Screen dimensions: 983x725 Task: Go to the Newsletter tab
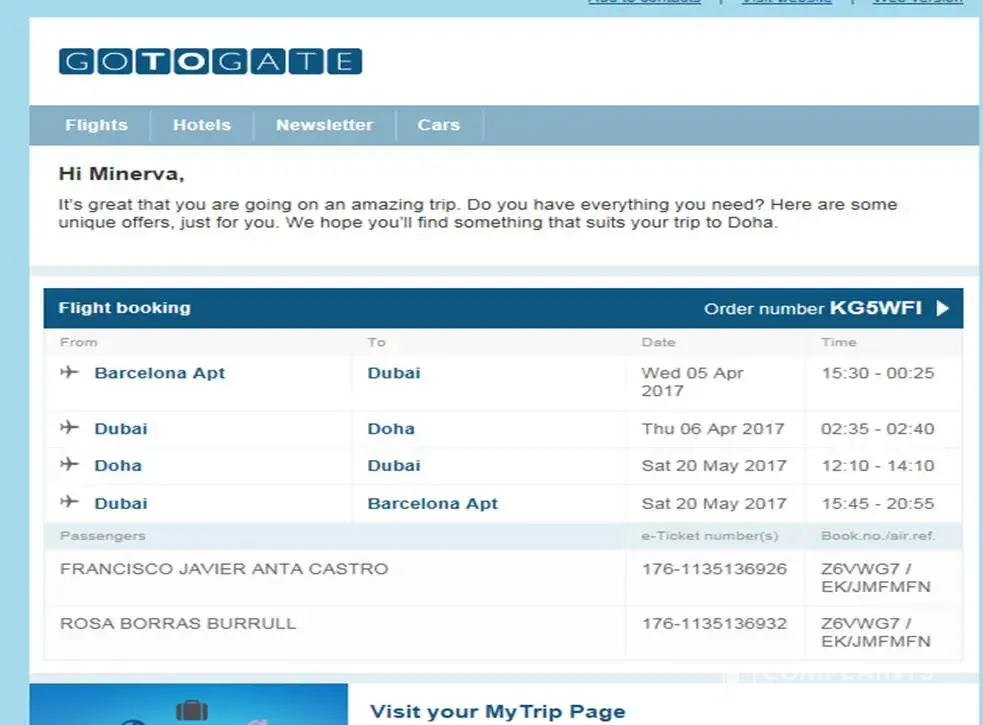[x=324, y=125]
